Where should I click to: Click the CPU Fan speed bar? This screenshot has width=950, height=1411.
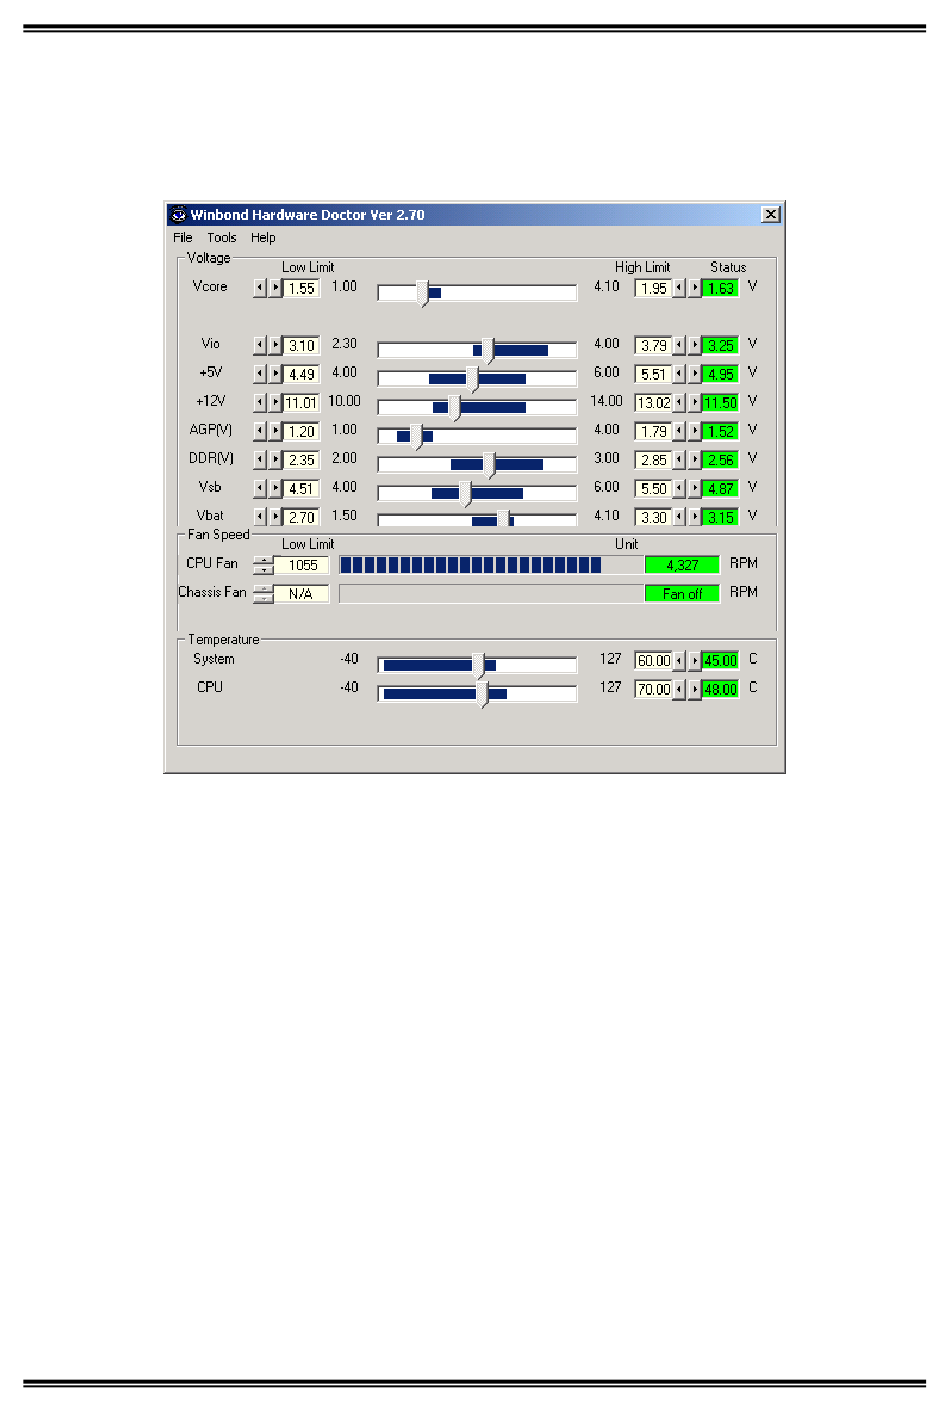pyautogui.click(x=491, y=565)
